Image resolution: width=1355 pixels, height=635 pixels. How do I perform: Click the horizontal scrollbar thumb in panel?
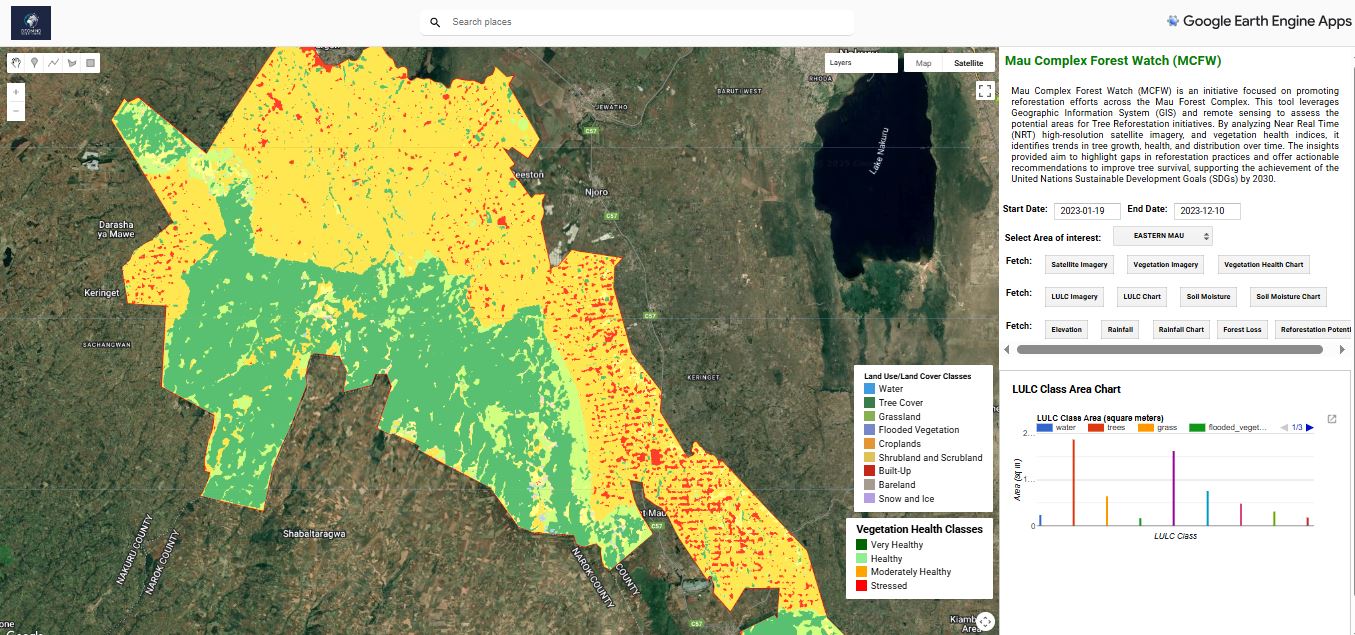pyautogui.click(x=1168, y=350)
